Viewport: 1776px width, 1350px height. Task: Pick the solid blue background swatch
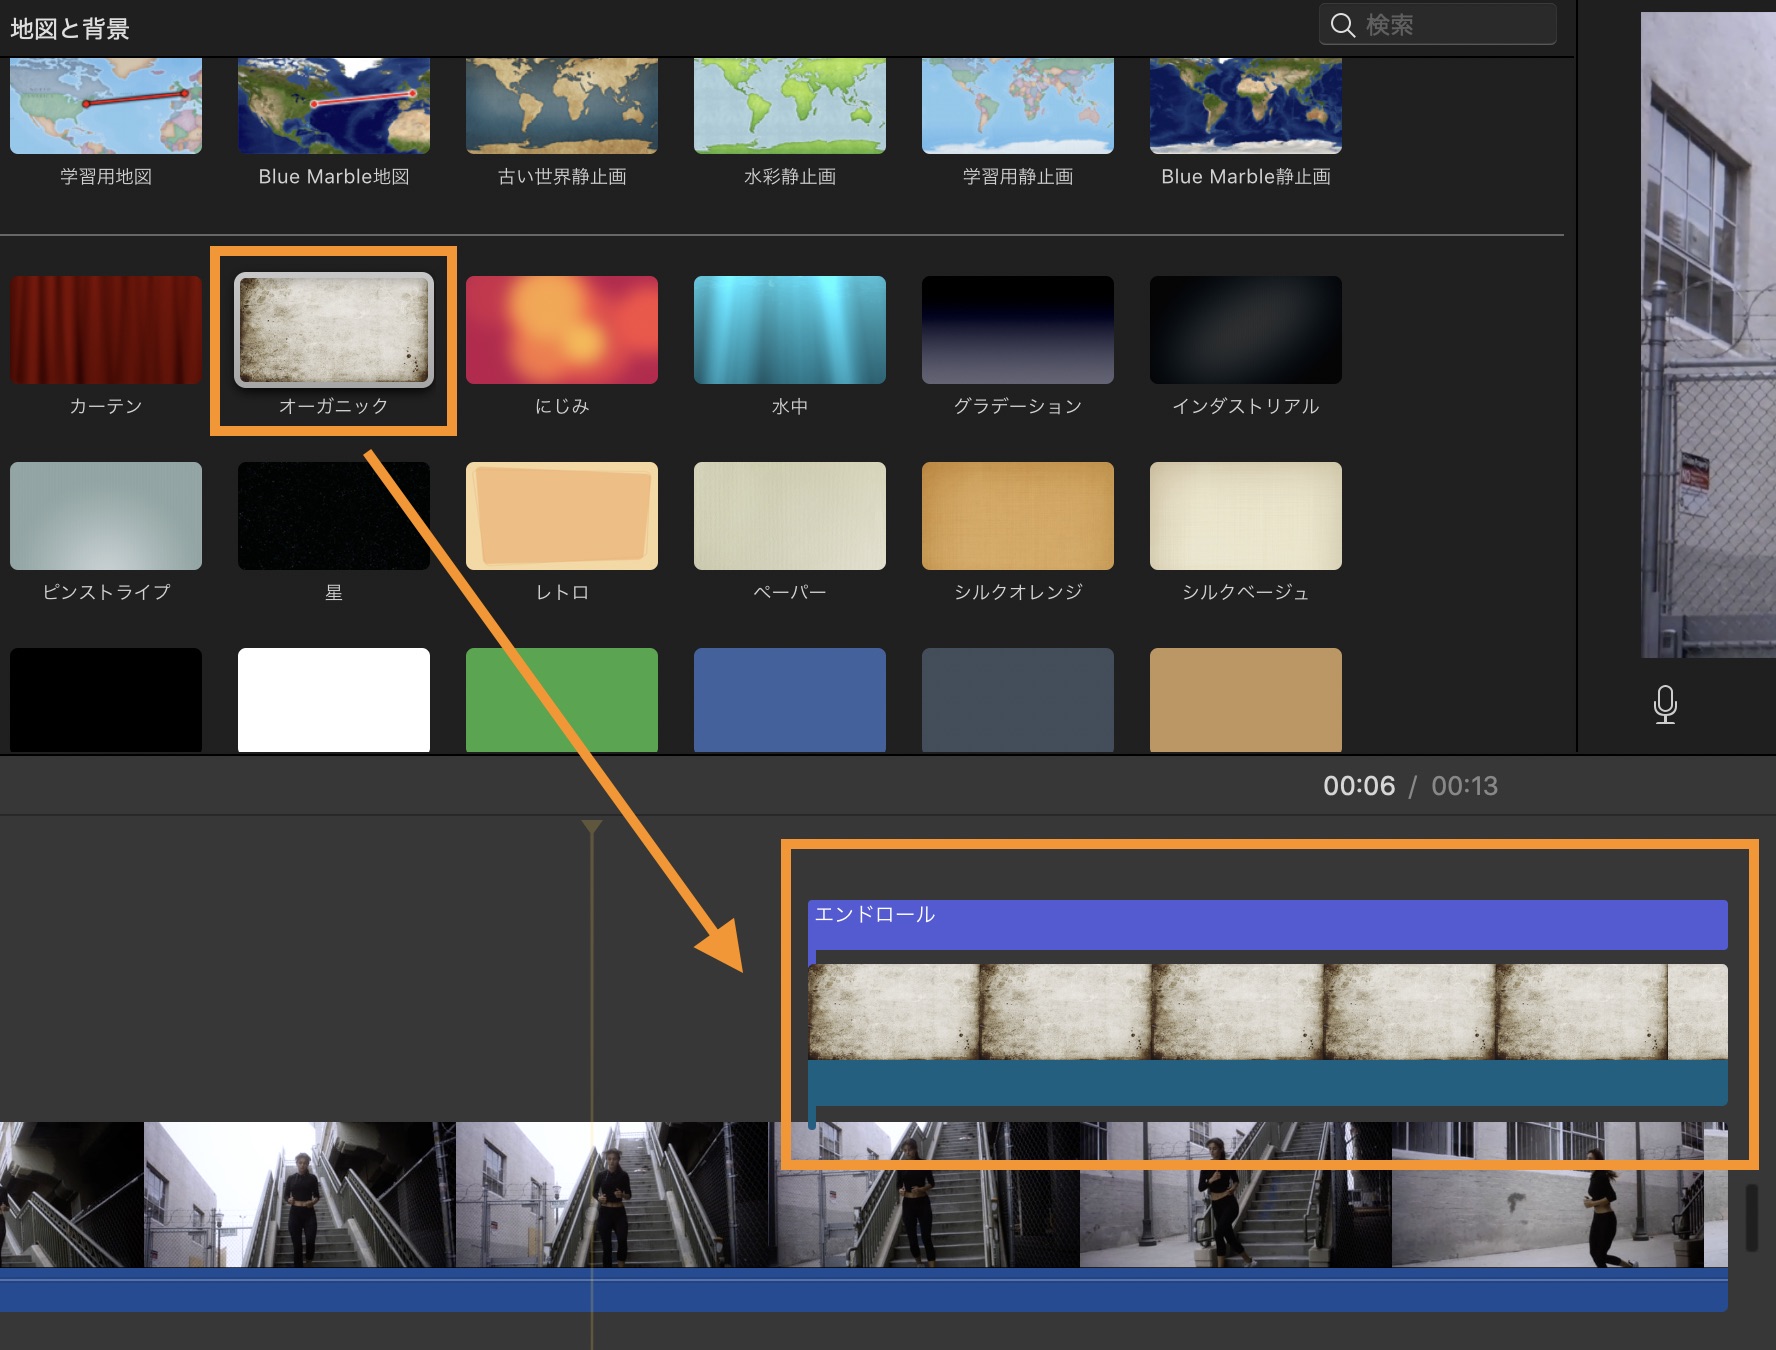[x=790, y=700]
